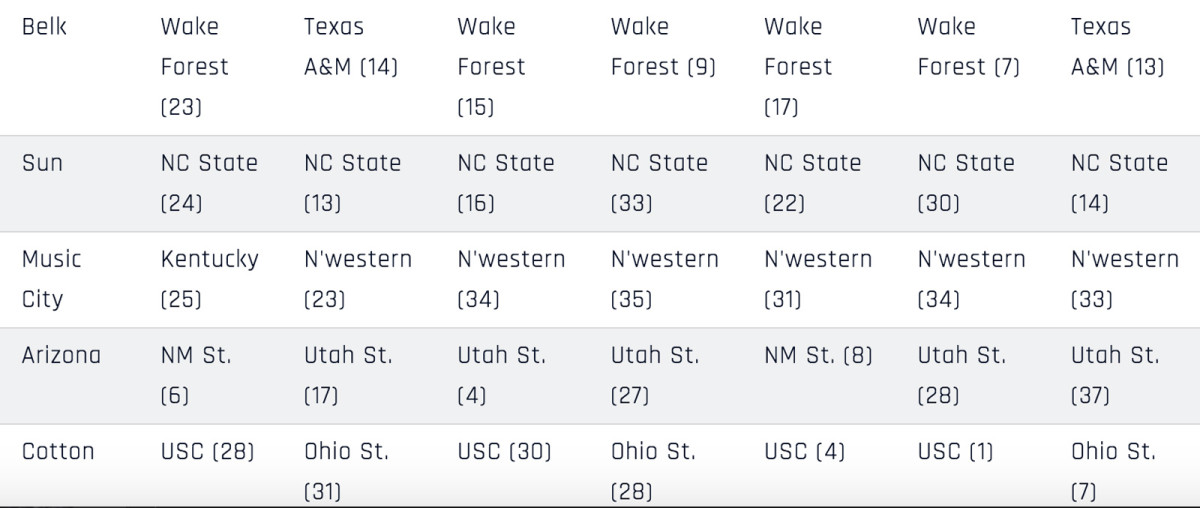
Task: Click the Belk row label
Action: coord(44,27)
